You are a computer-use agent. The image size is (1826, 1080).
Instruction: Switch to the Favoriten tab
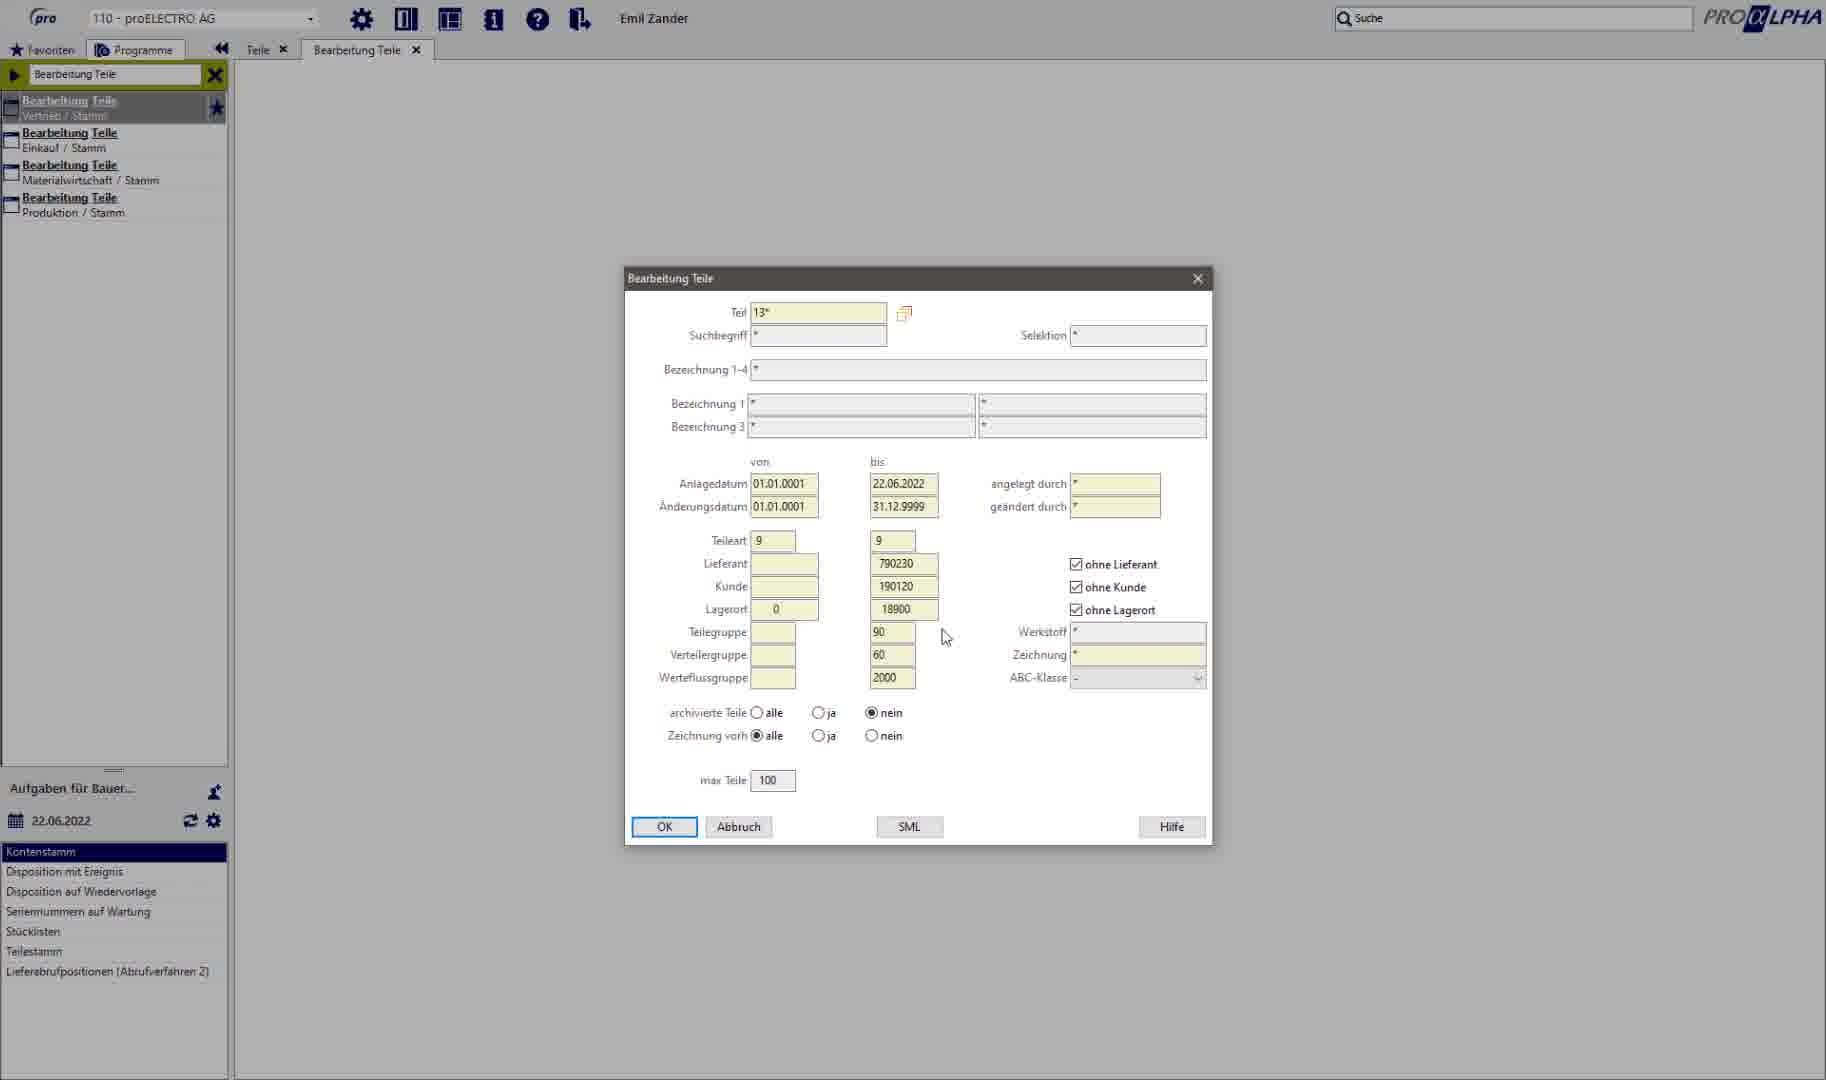42,50
